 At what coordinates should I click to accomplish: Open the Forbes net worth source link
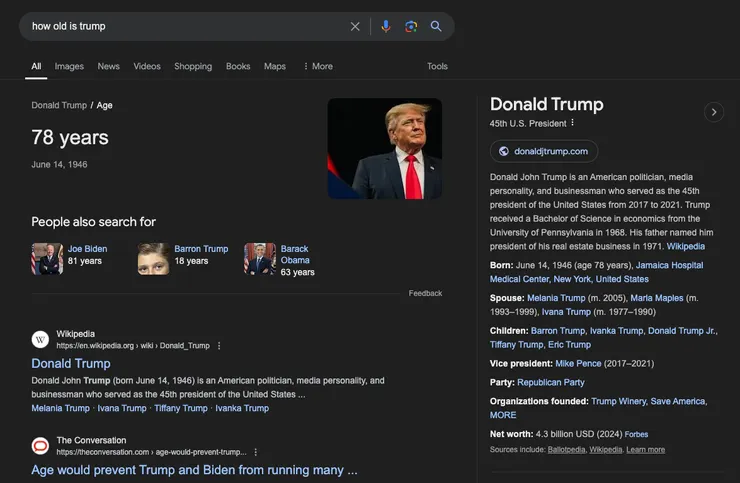[x=636, y=434]
